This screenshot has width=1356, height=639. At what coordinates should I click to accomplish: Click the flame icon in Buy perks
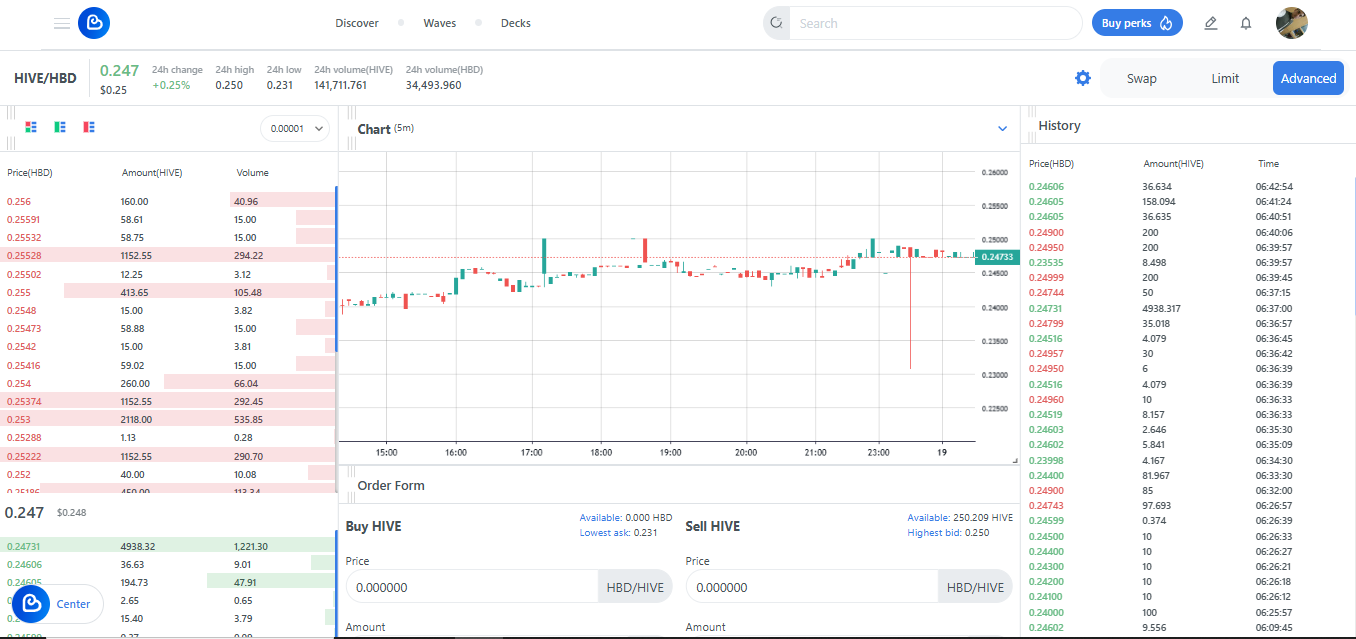coord(1166,23)
